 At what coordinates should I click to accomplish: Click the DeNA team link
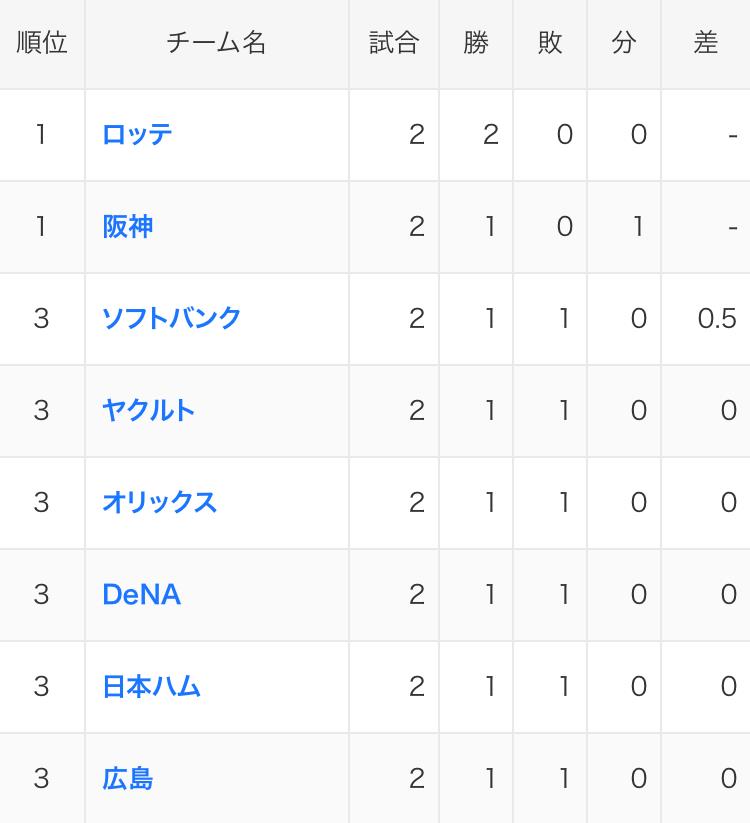pyautogui.click(x=142, y=595)
